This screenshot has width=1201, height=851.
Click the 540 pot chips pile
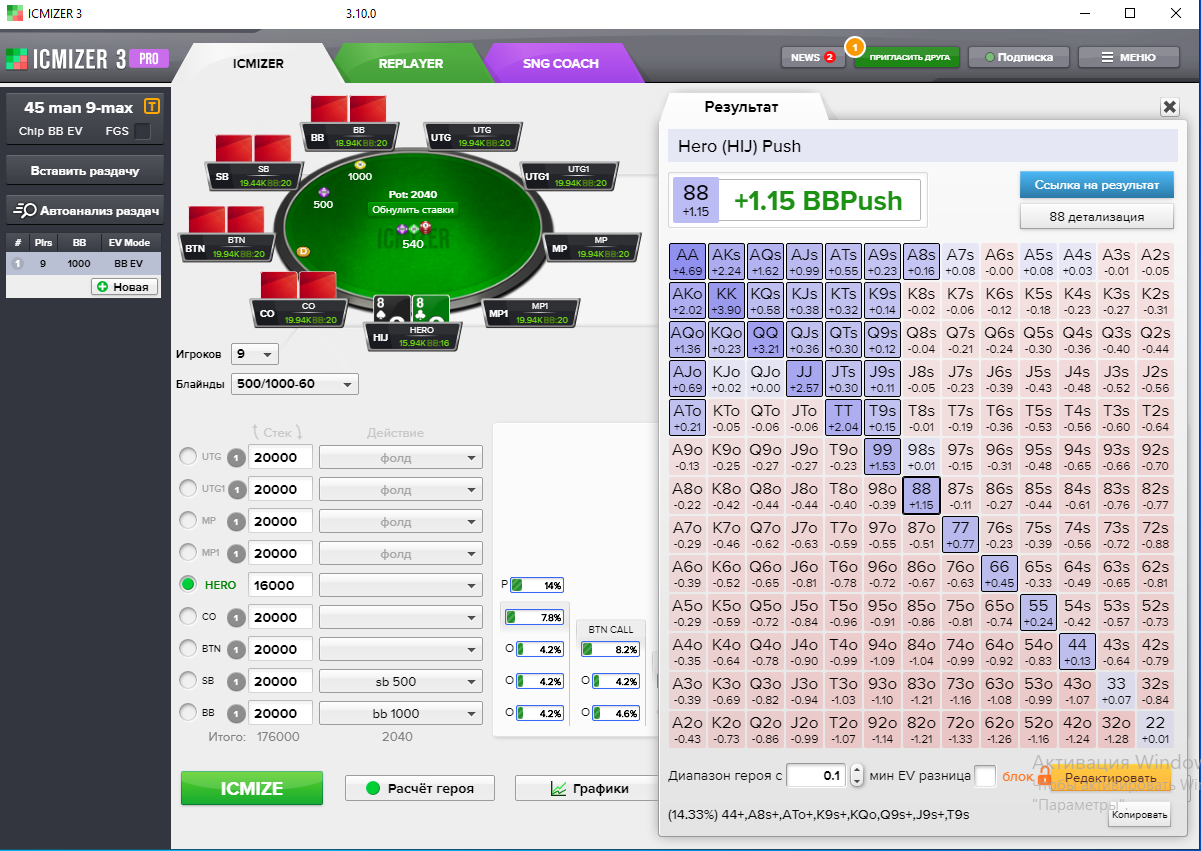tap(412, 229)
